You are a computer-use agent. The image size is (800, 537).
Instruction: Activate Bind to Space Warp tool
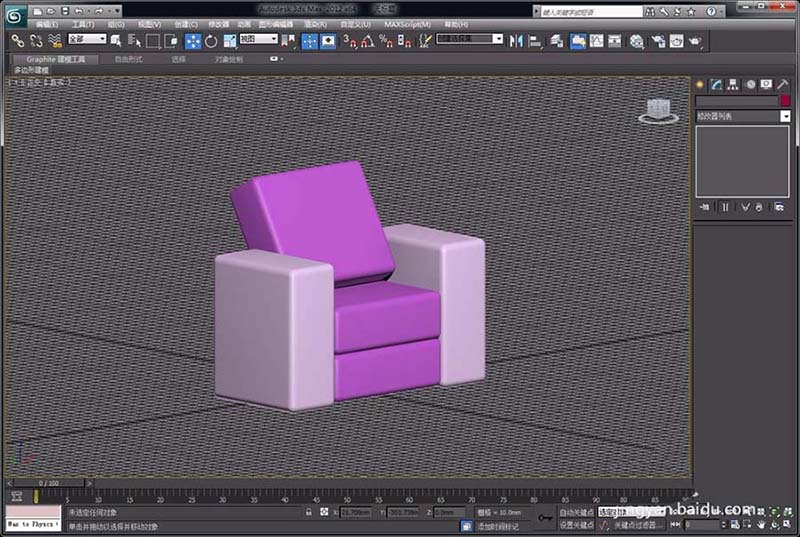[55, 41]
